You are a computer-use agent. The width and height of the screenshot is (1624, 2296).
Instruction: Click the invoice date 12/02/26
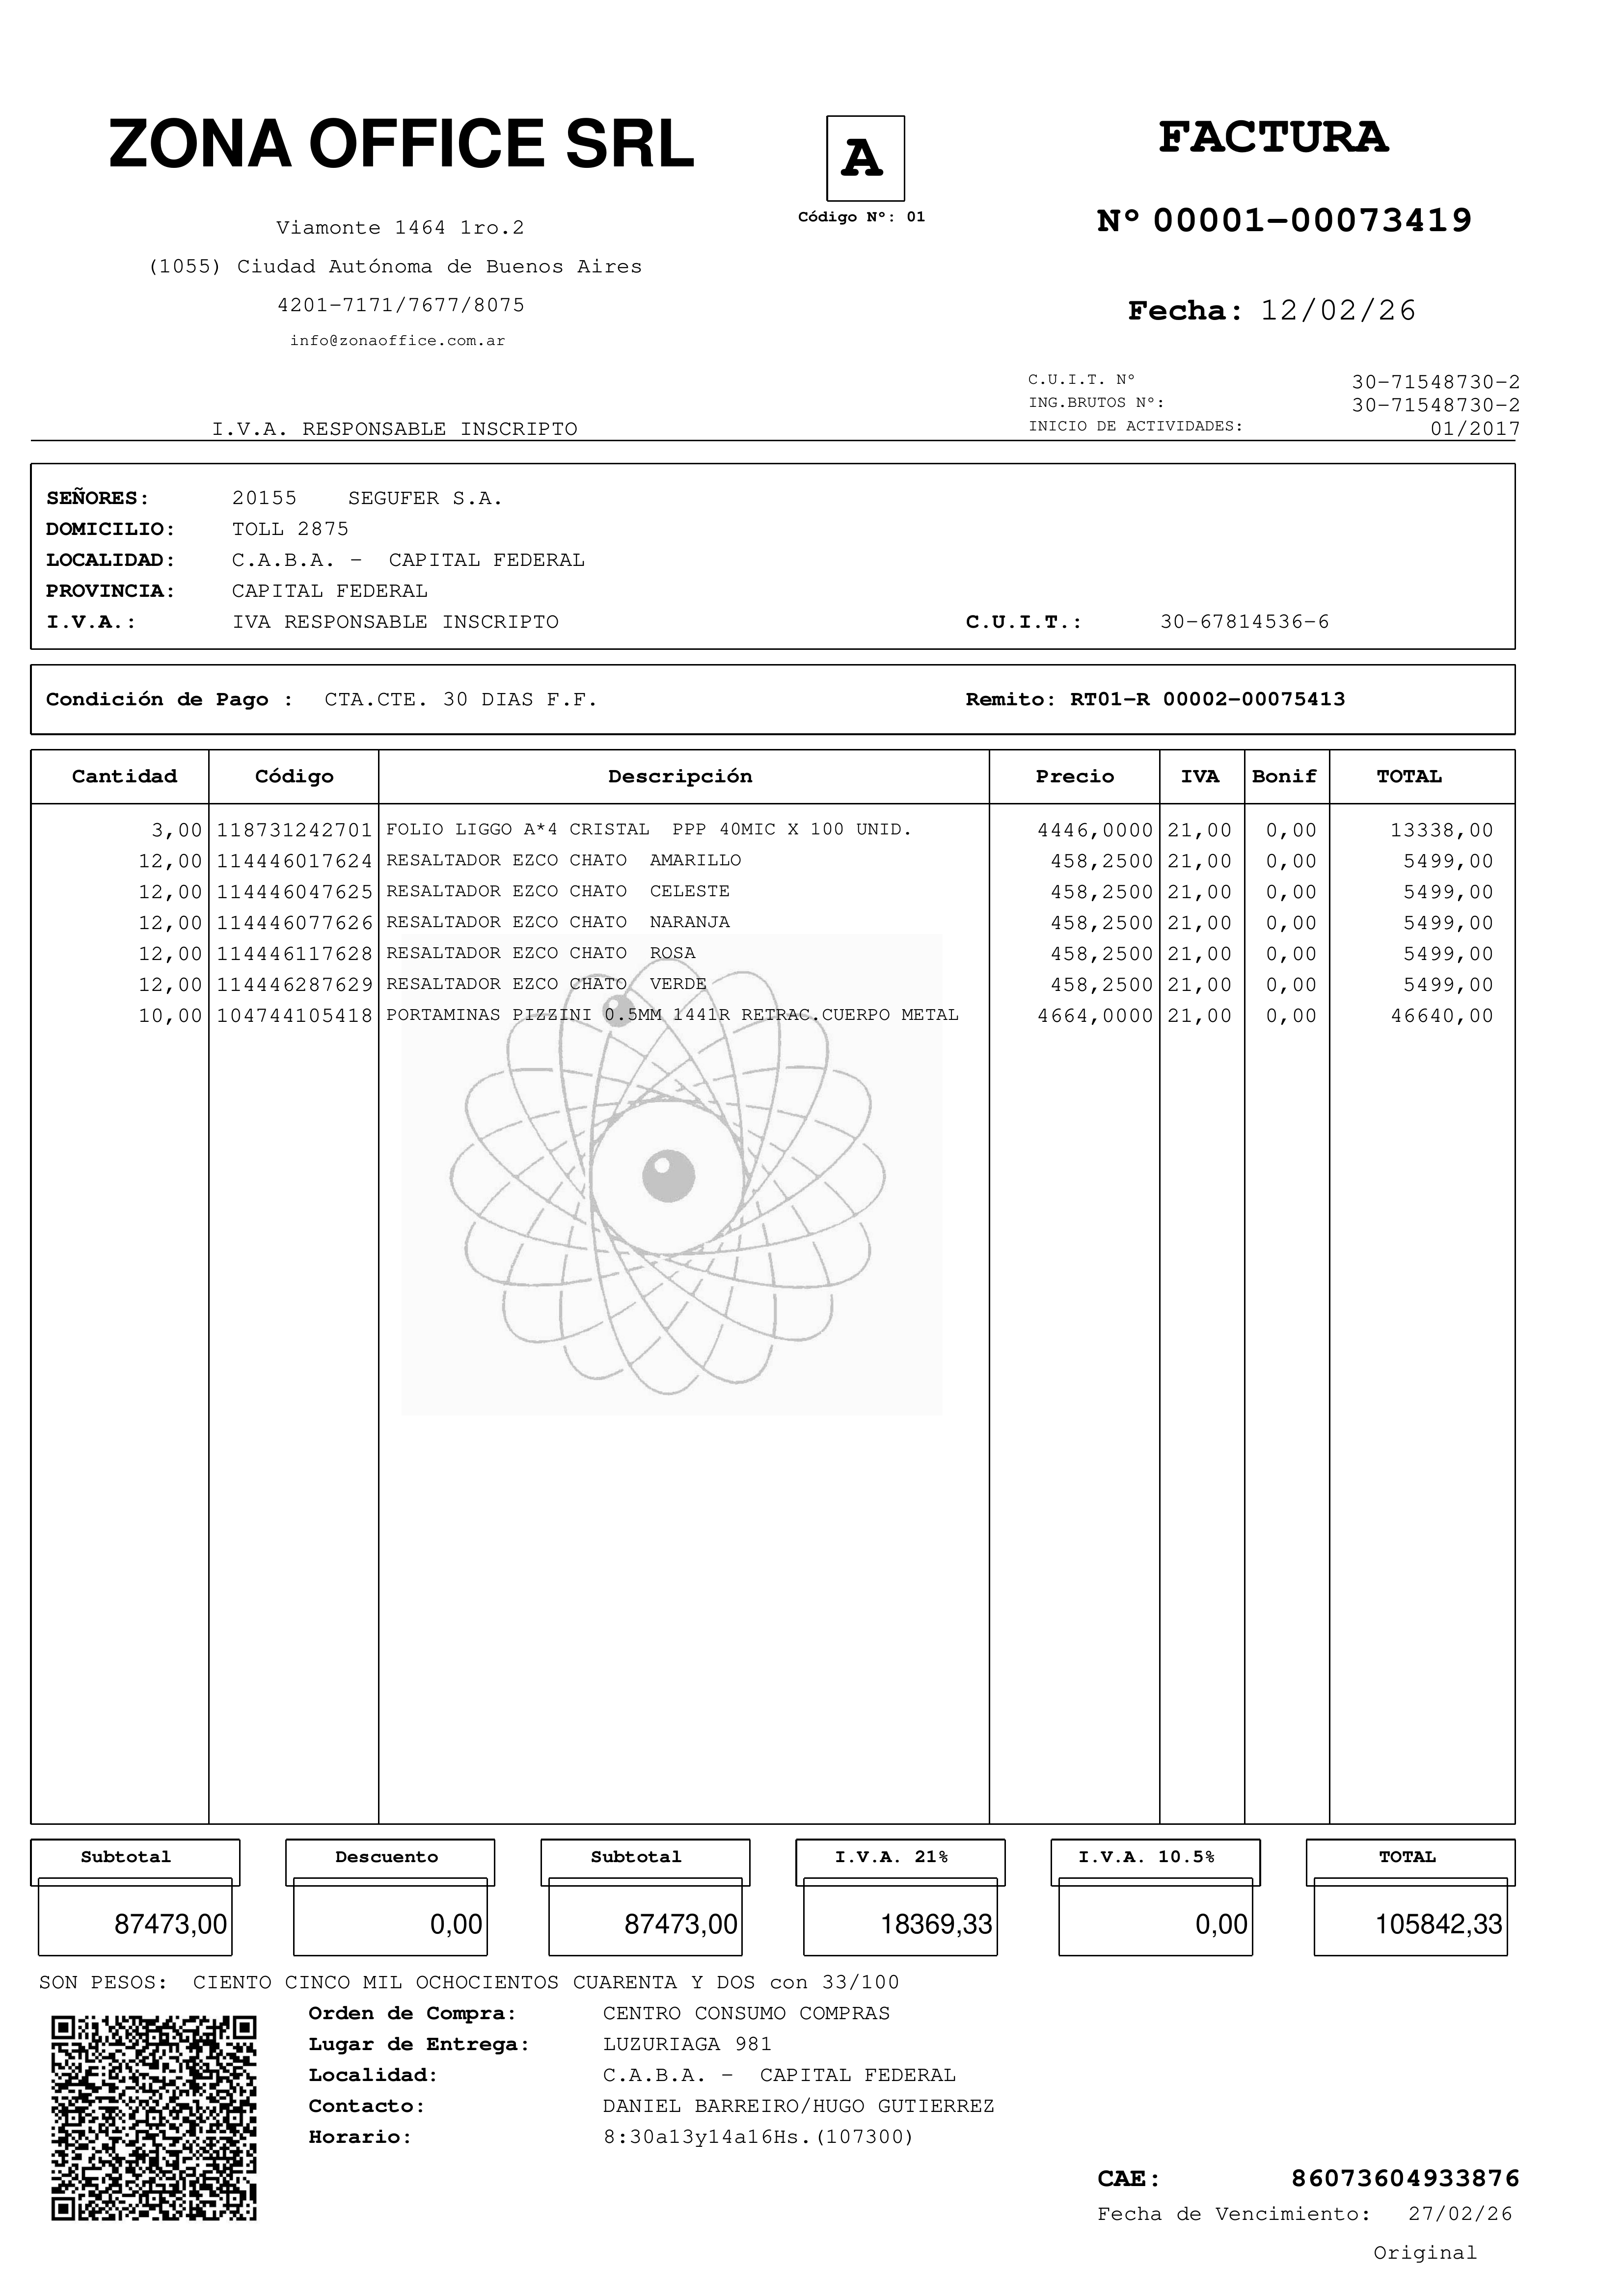1338,311
